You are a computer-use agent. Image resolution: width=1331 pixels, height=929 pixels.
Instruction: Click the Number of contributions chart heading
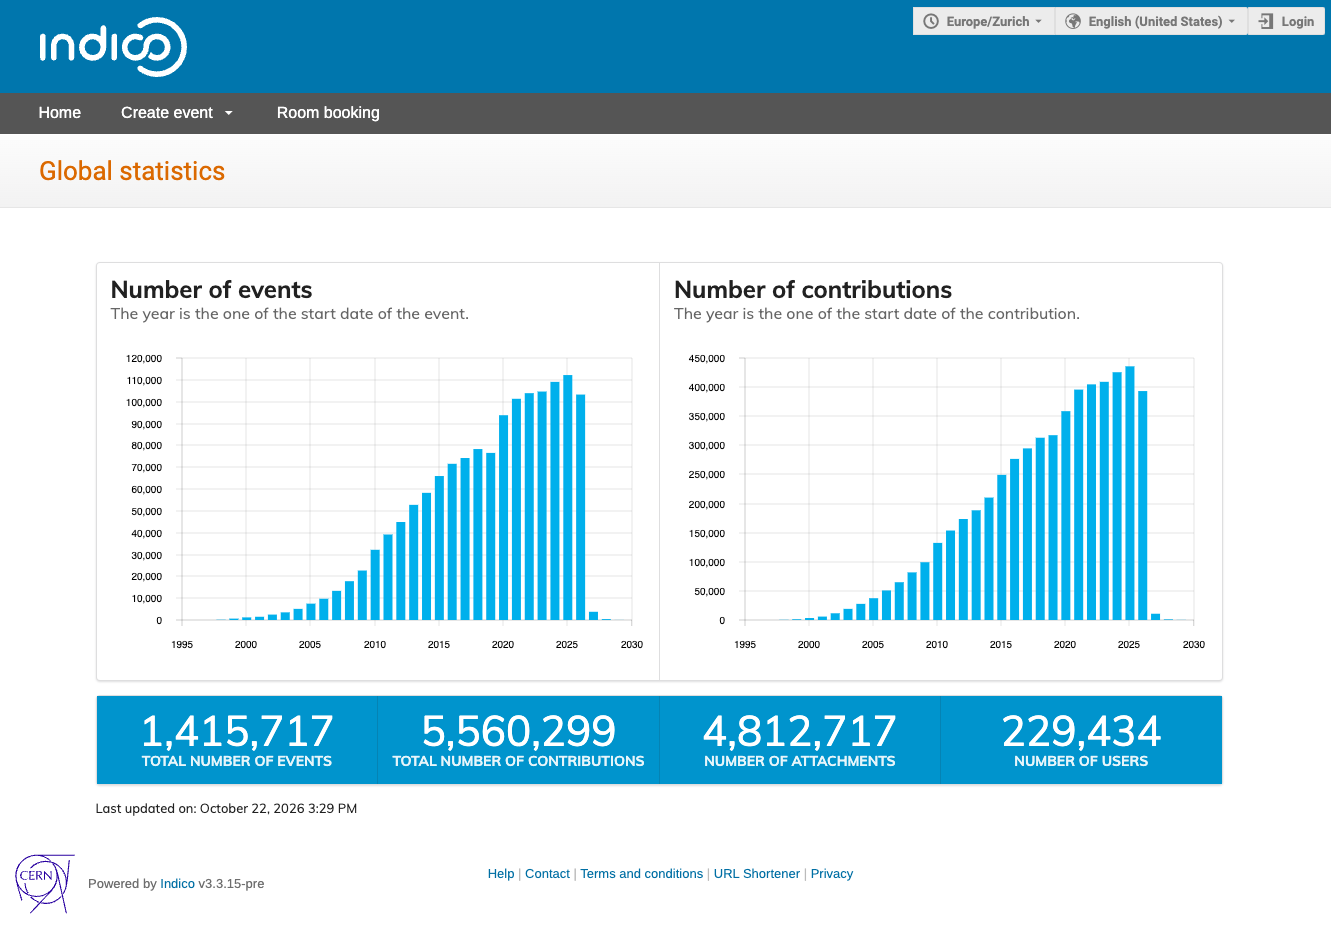point(813,290)
